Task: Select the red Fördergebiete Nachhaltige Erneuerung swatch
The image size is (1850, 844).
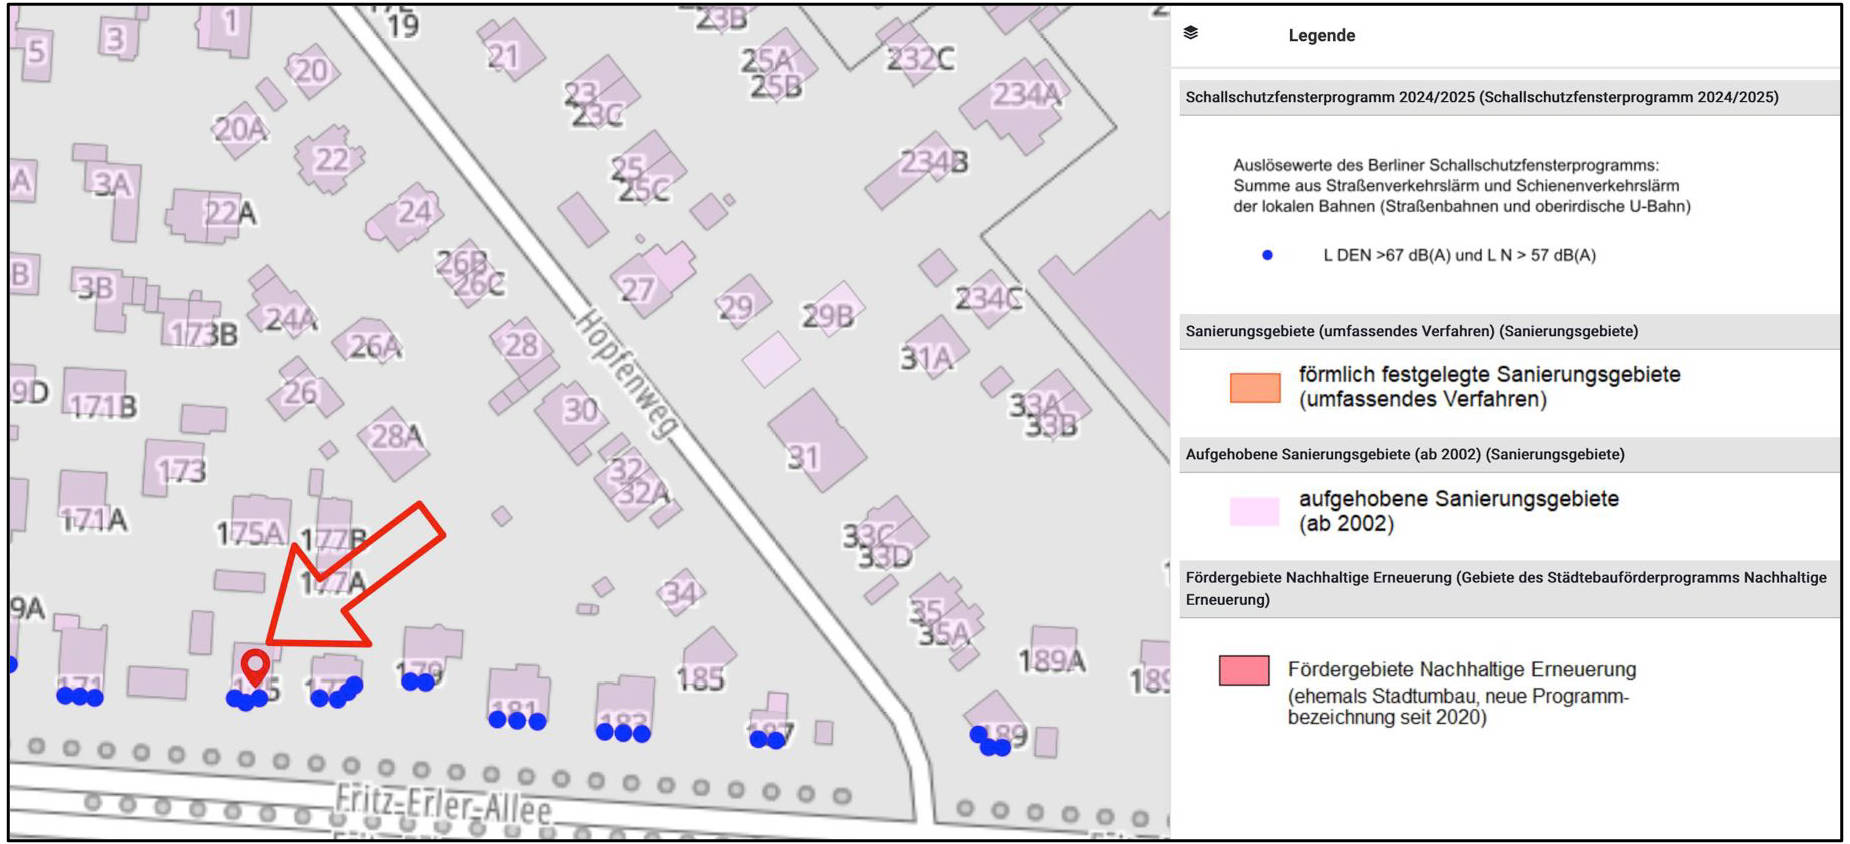Action: point(1244,670)
